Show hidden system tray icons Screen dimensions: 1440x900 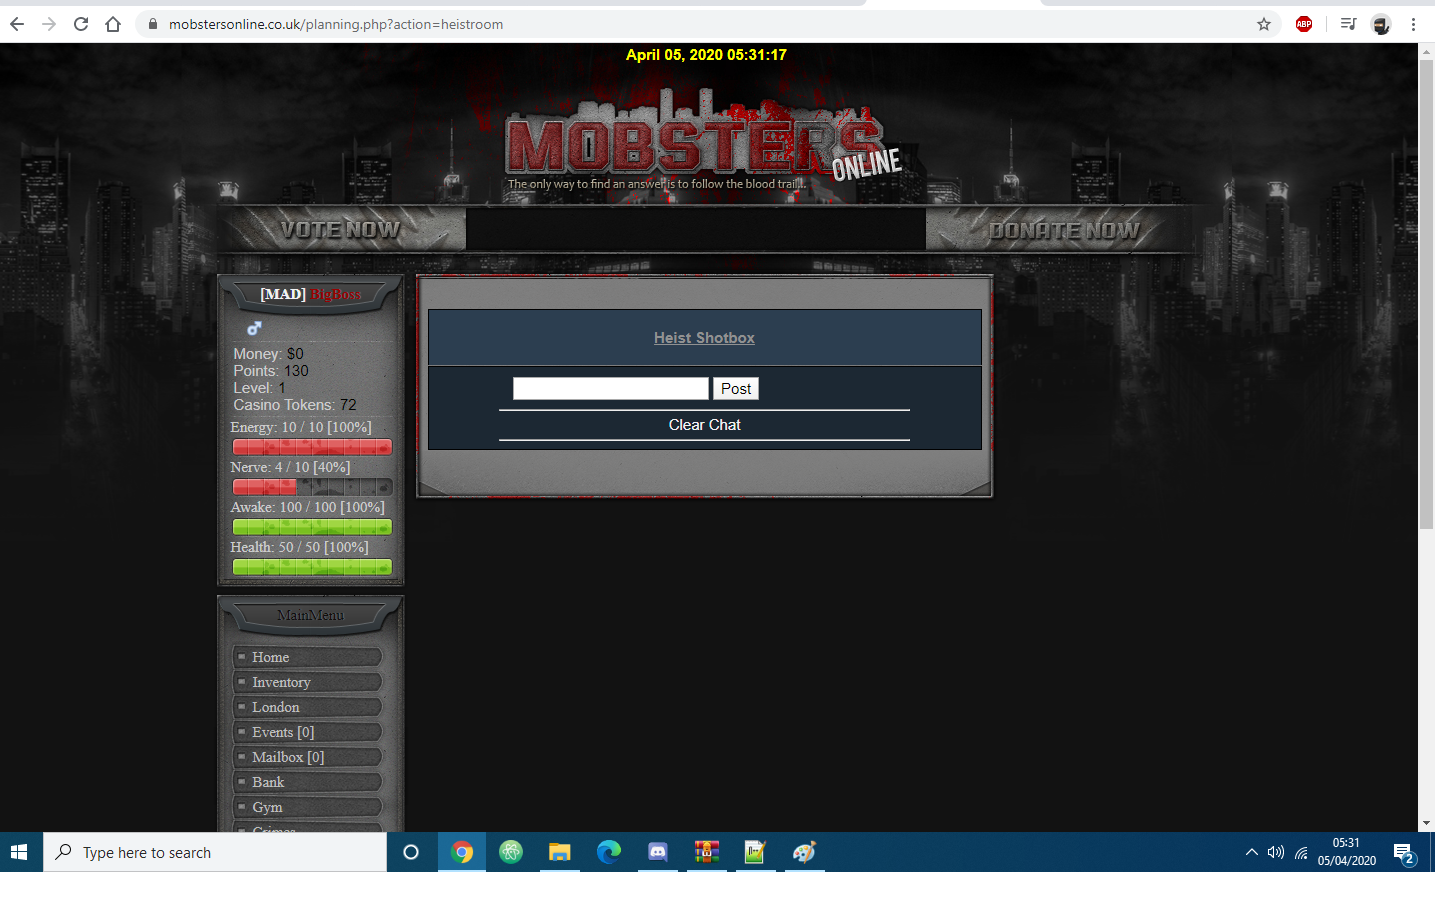click(1251, 852)
